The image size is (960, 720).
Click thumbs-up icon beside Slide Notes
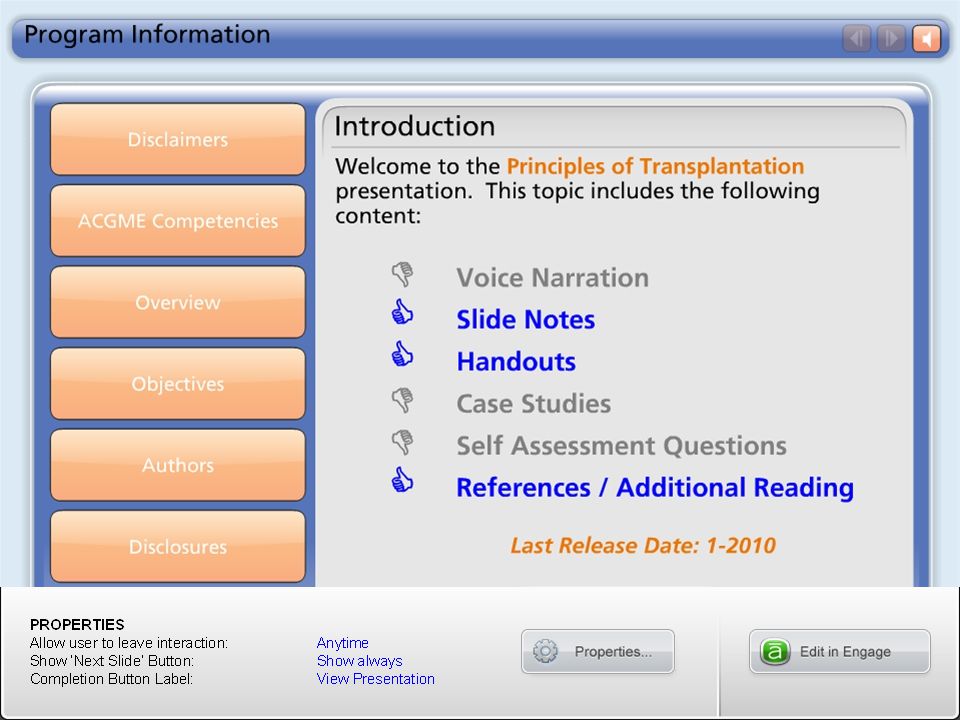coord(402,312)
